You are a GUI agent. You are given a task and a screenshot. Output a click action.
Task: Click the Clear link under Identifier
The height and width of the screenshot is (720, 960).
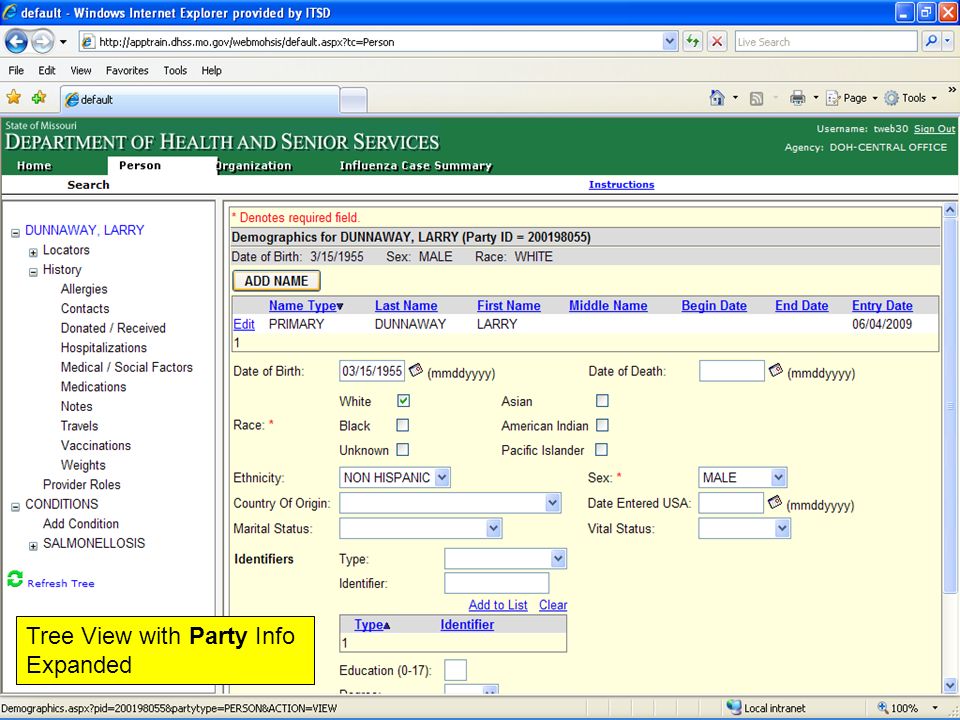click(x=553, y=605)
